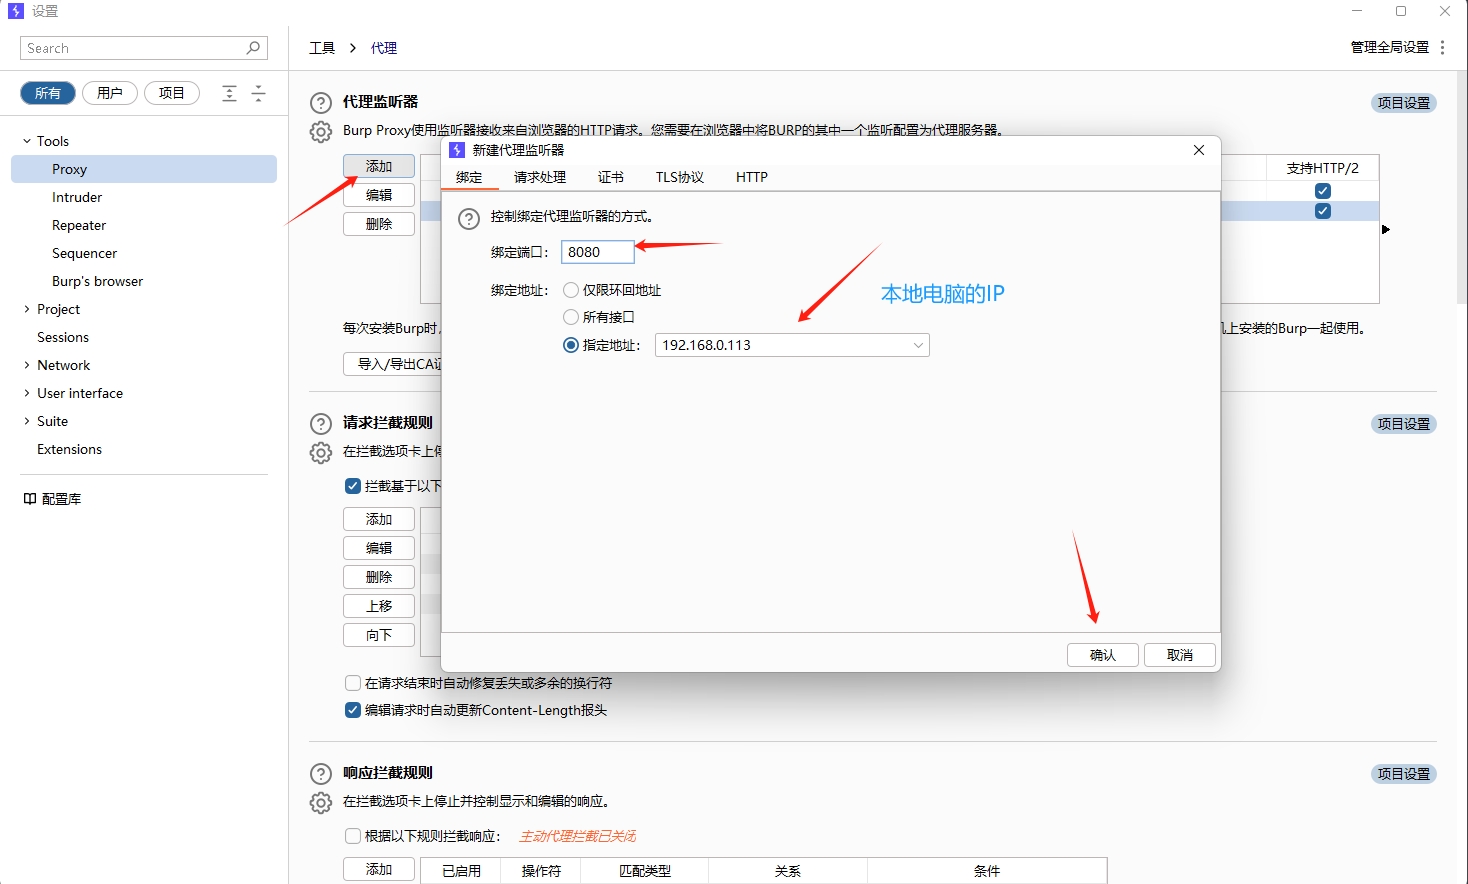This screenshot has height=884, width=1468.
Task: Switch to the 请求处理 tab
Action: click(x=540, y=177)
